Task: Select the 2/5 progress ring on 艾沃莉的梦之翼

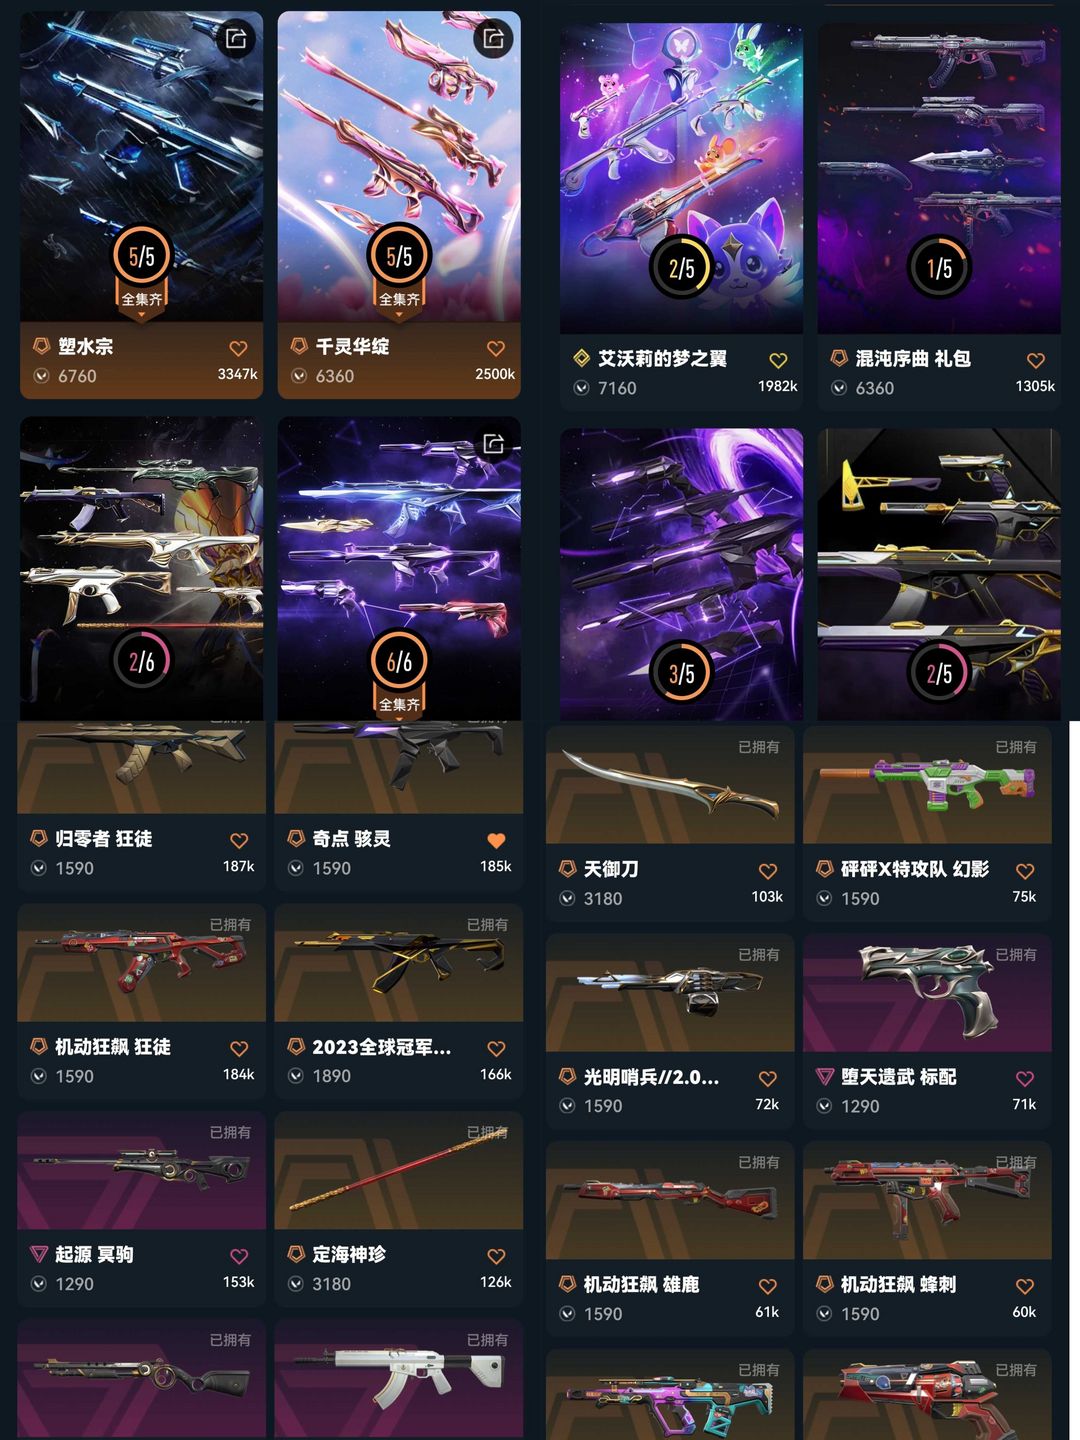Action: [x=682, y=268]
